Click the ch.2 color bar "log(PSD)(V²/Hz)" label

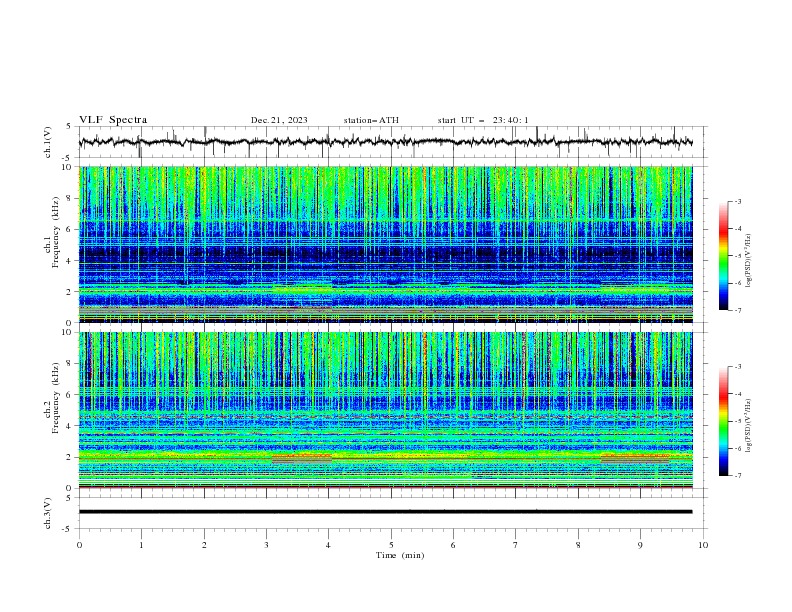pos(749,426)
